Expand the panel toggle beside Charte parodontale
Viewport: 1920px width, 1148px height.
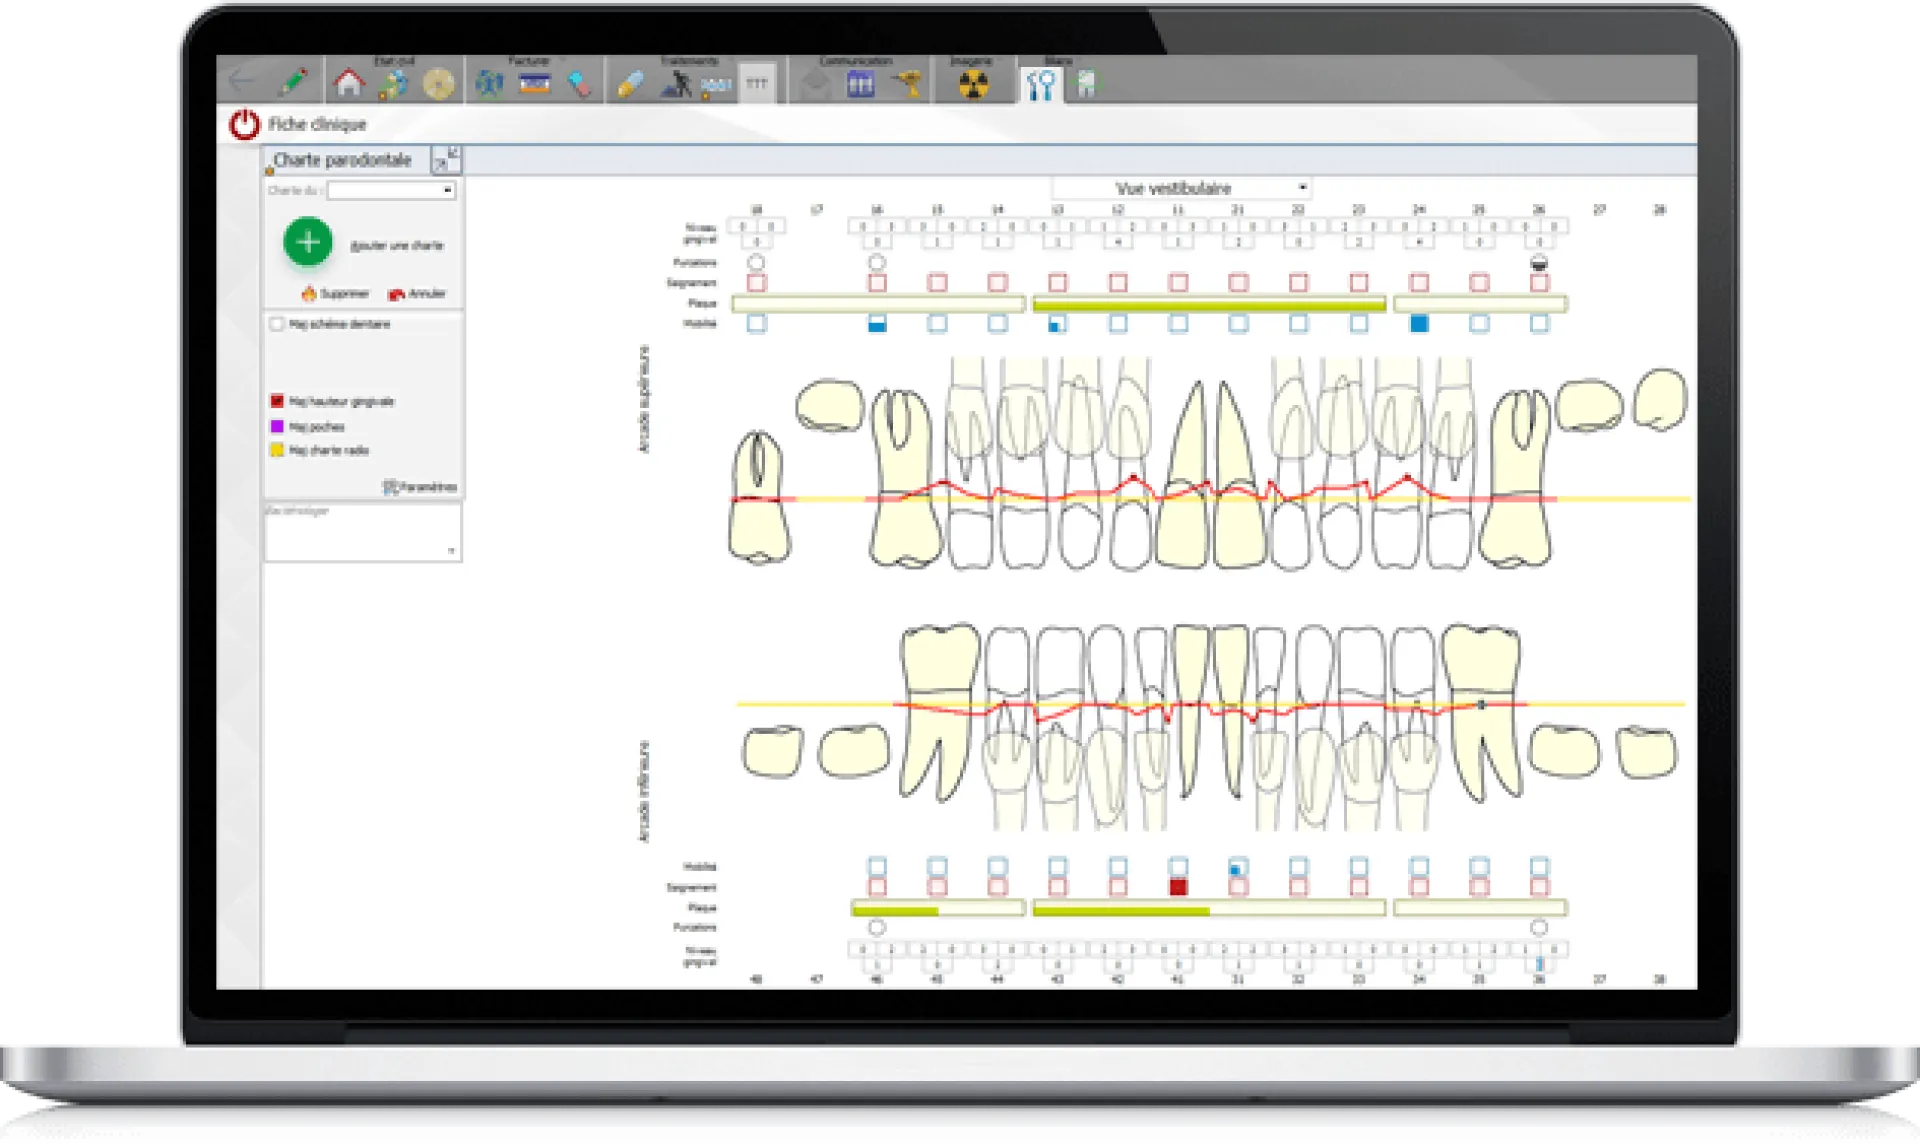pyautogui.click(x=445, y=159)
